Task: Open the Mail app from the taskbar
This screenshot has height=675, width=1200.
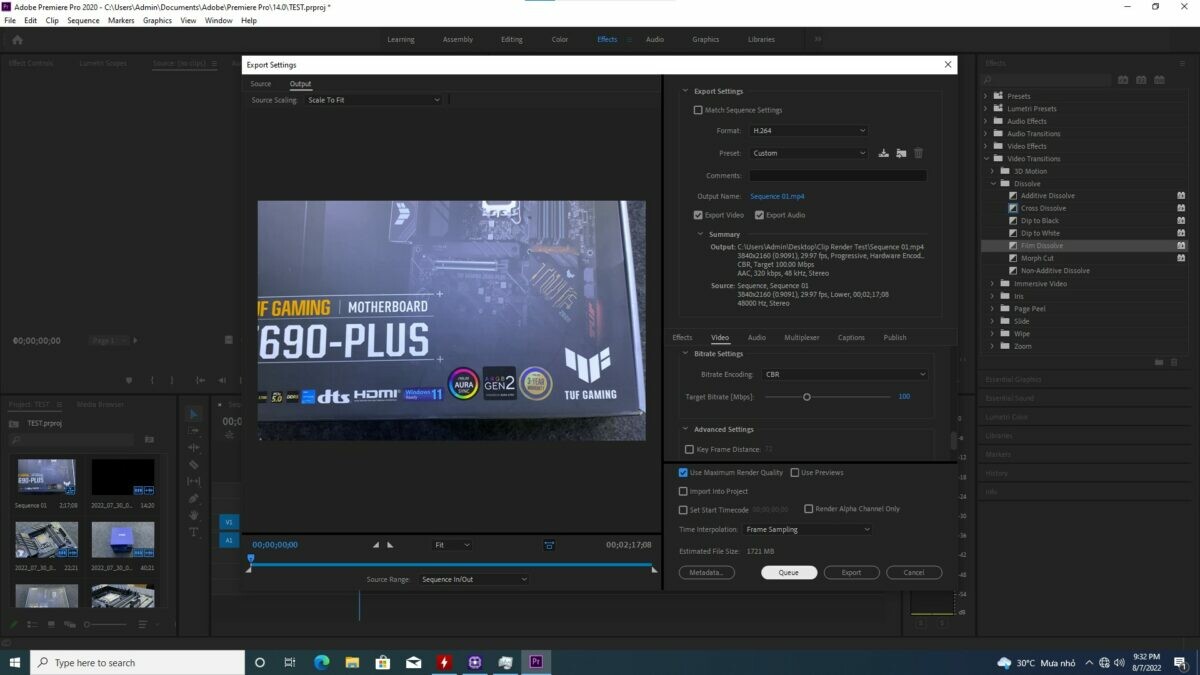Action: pyautogui.click(x=413, y=662)
